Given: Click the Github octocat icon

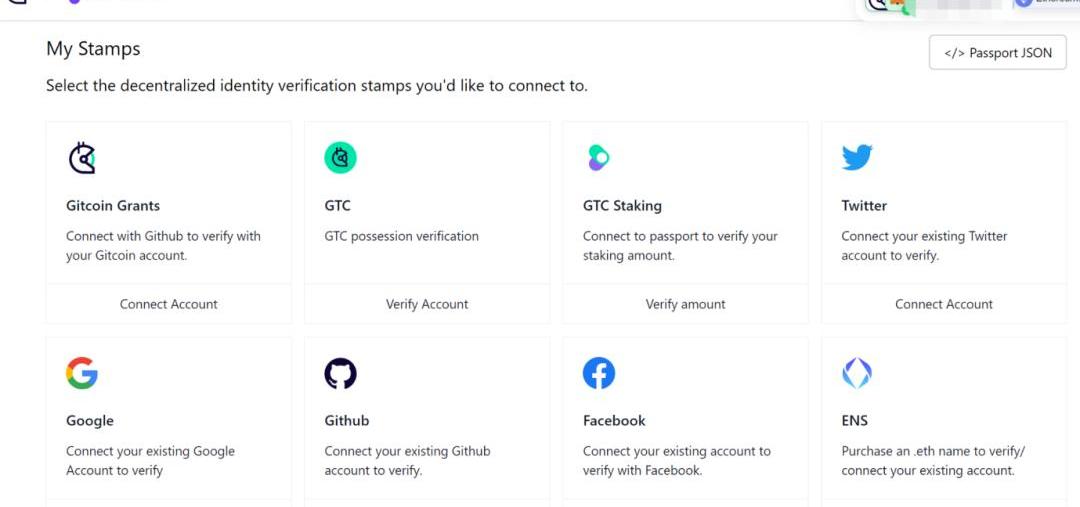Looking at the screenshot, I should coord(340,373).
